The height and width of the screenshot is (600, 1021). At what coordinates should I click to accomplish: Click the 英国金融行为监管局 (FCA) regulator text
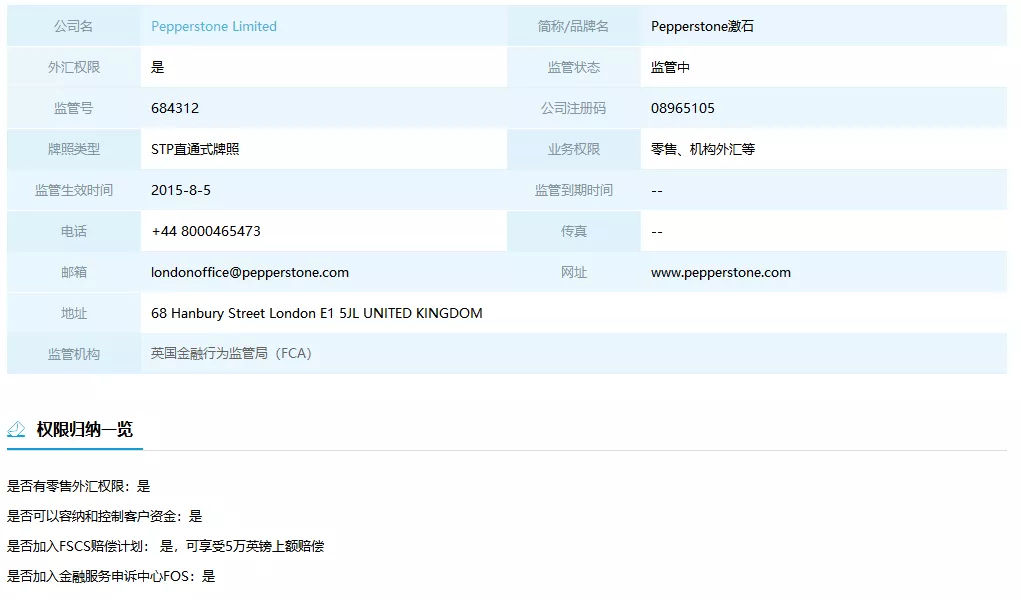click(x=231, y=354)
